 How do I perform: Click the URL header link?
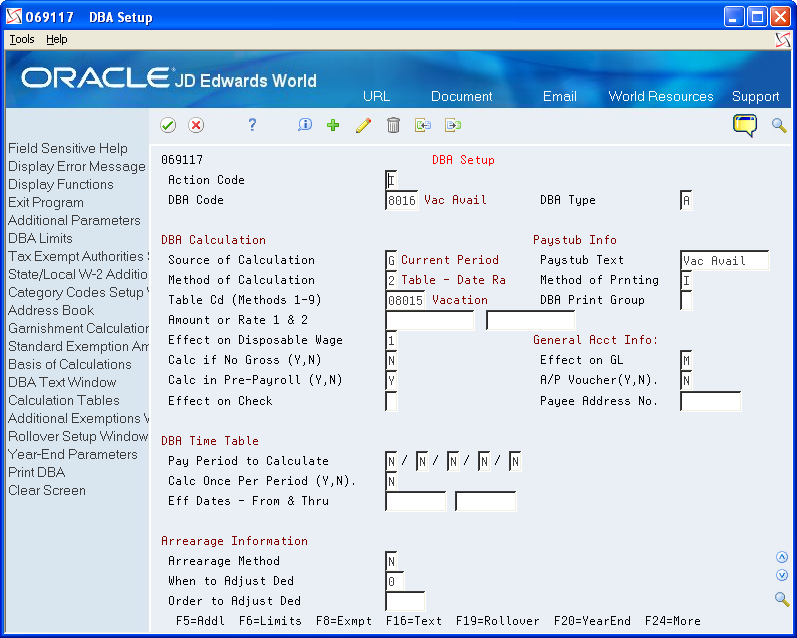(x=376, y=97)
